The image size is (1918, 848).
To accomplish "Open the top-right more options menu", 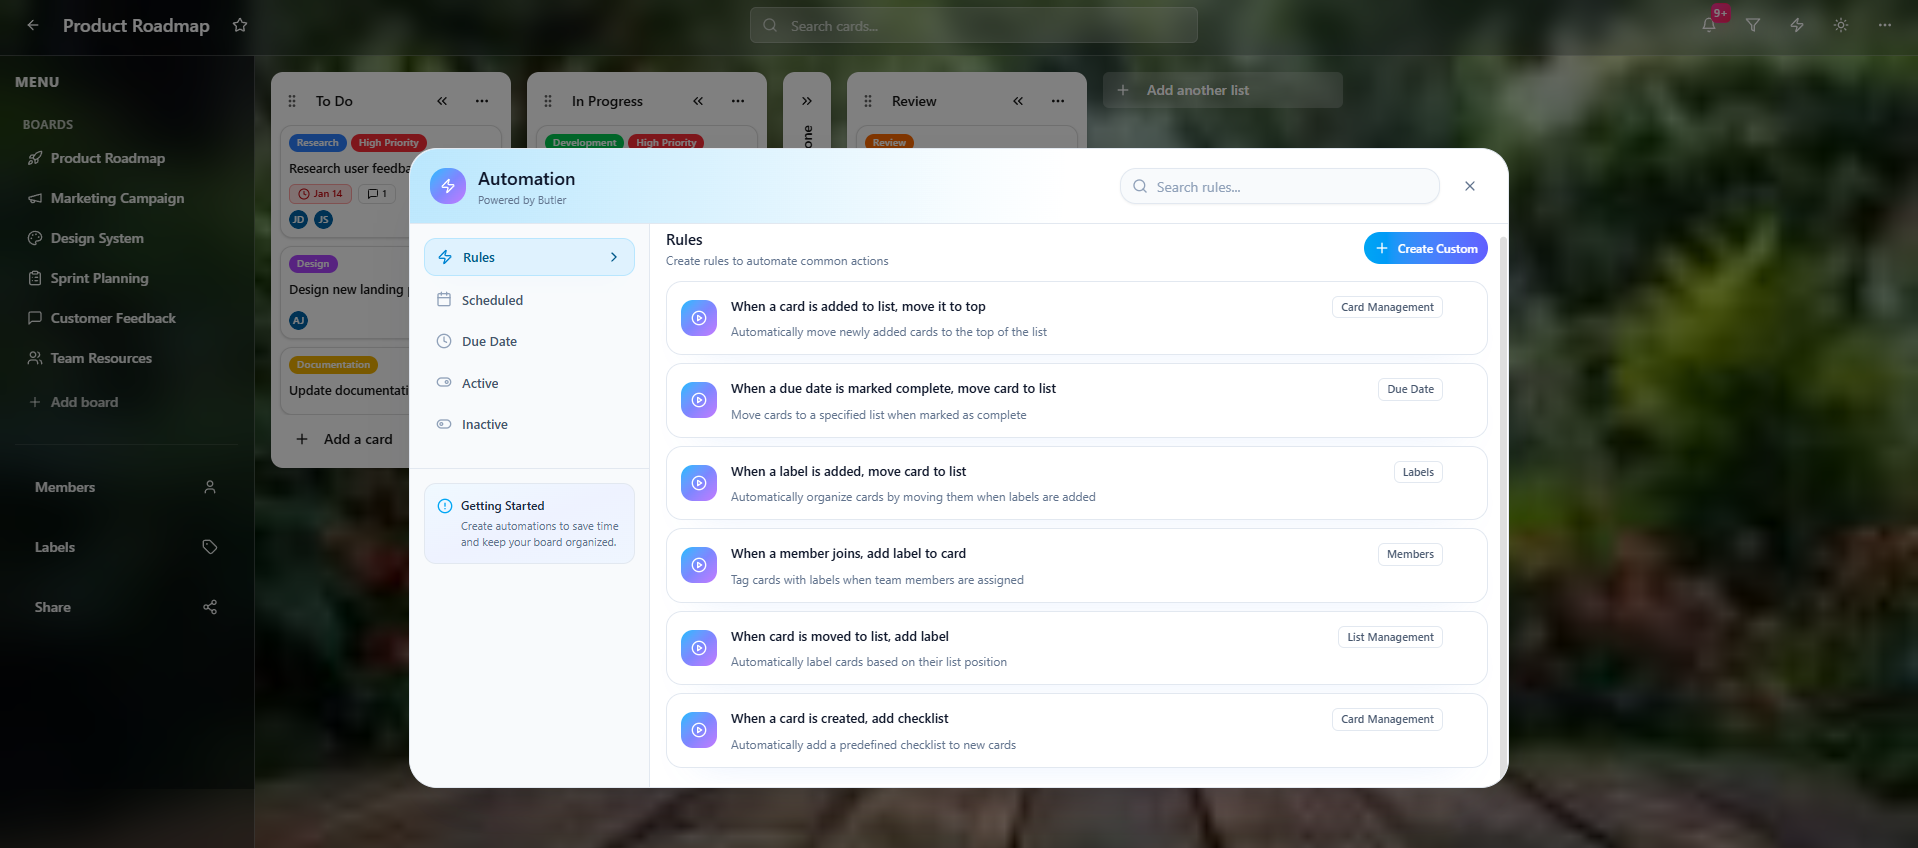I will pos(1885,25).
